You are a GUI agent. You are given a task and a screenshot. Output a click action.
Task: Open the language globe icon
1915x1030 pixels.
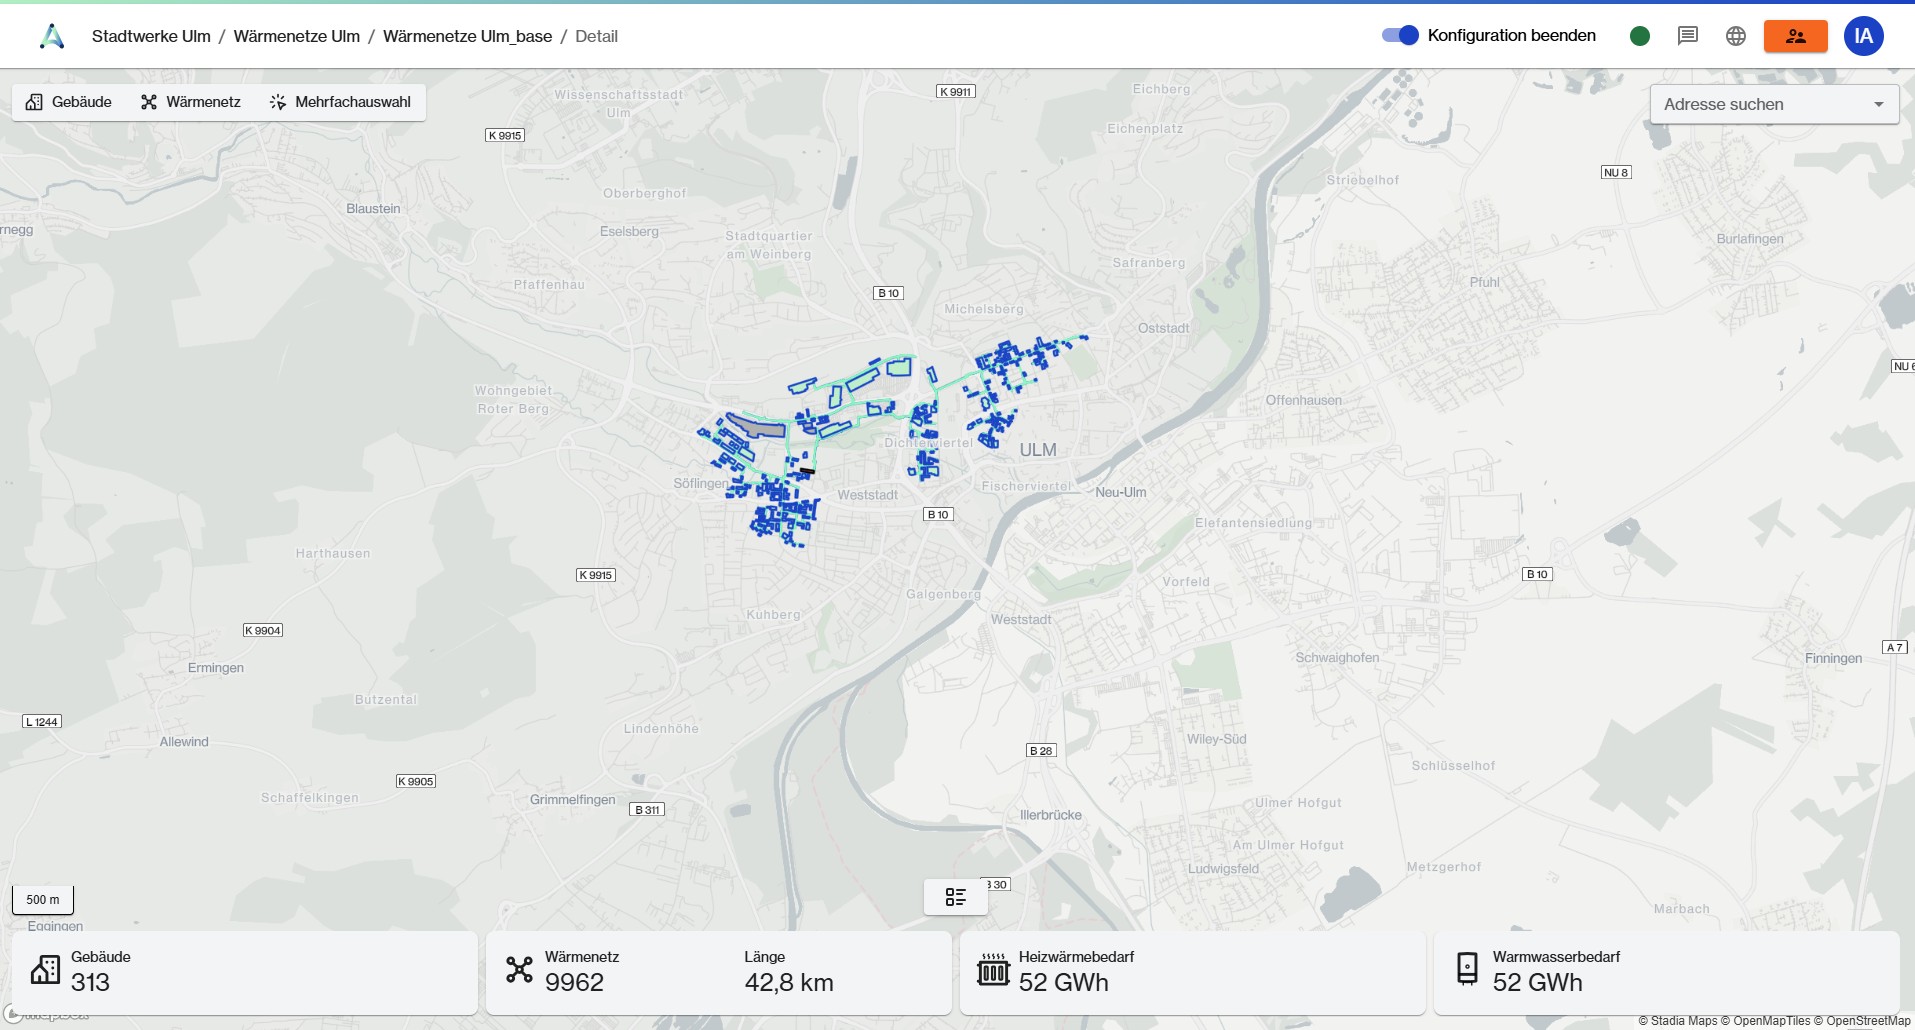pyautogui.click(x=1736, y=36)
